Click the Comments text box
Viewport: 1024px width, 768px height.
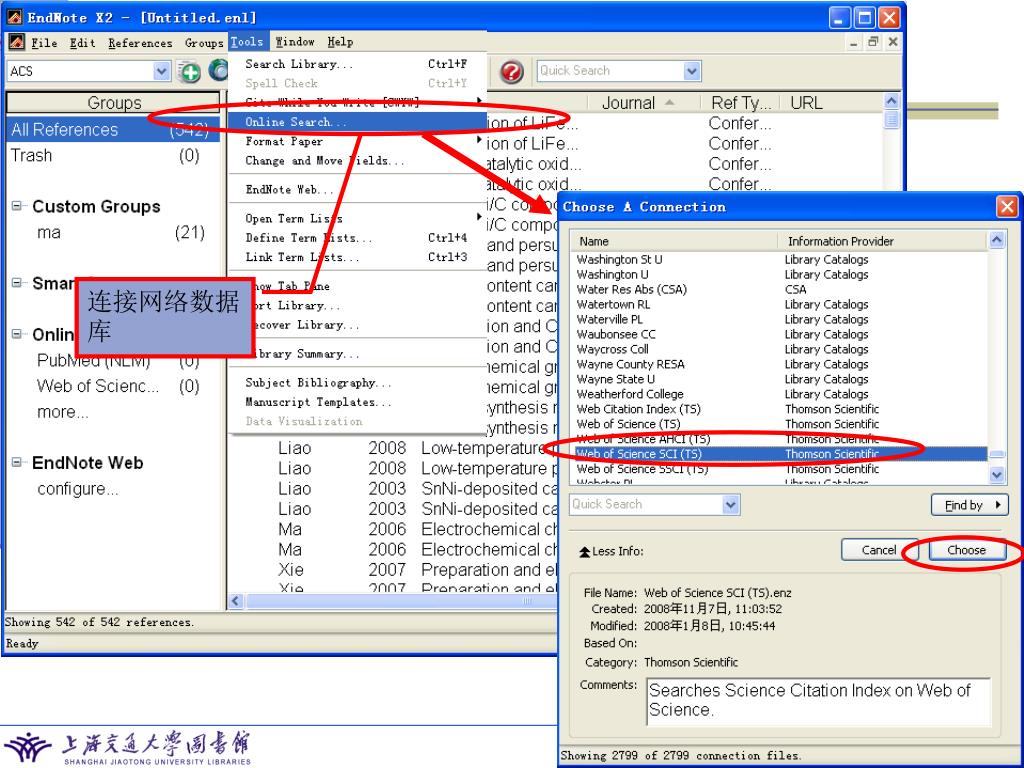click(x=818, y=702)
